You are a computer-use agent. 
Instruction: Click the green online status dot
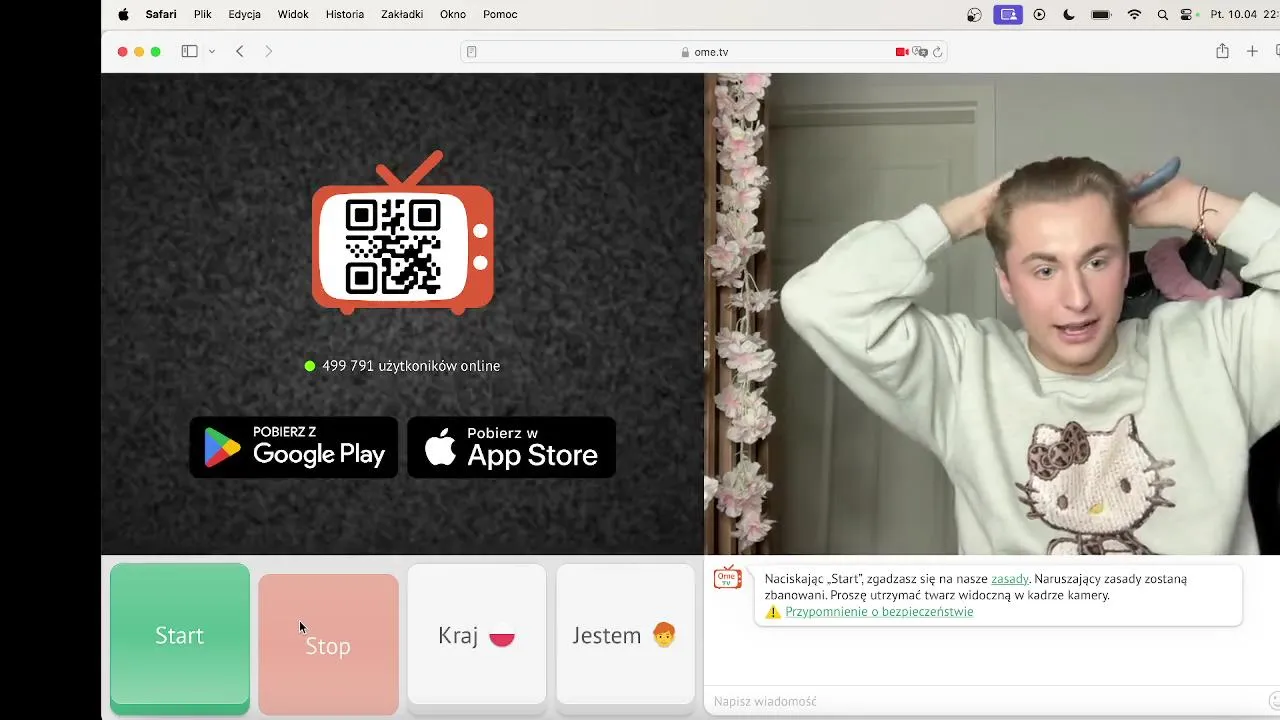coord(310,366)
